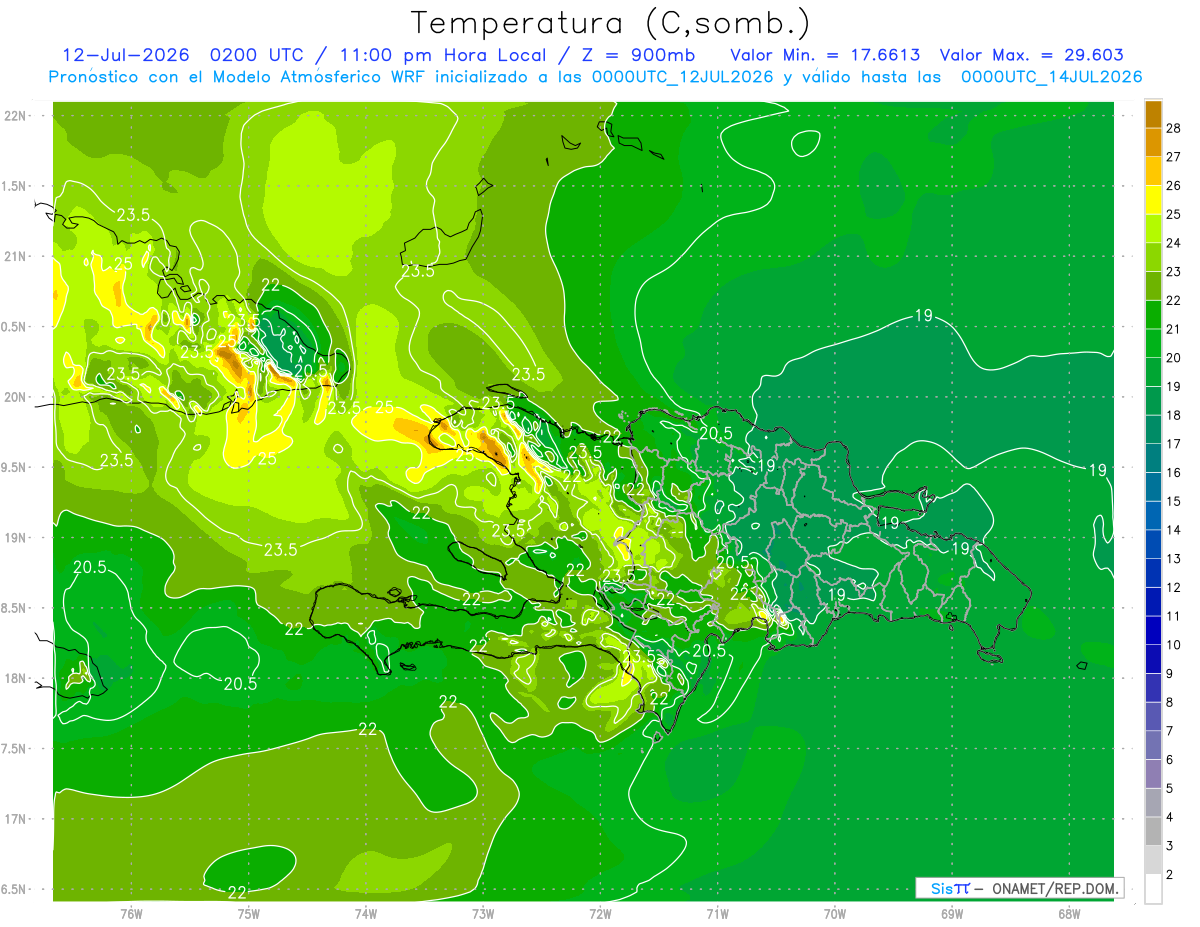The image size is (1200, 927).
Task: Click the legend swatch between 23 and 24
Action: coord(1153,257)
